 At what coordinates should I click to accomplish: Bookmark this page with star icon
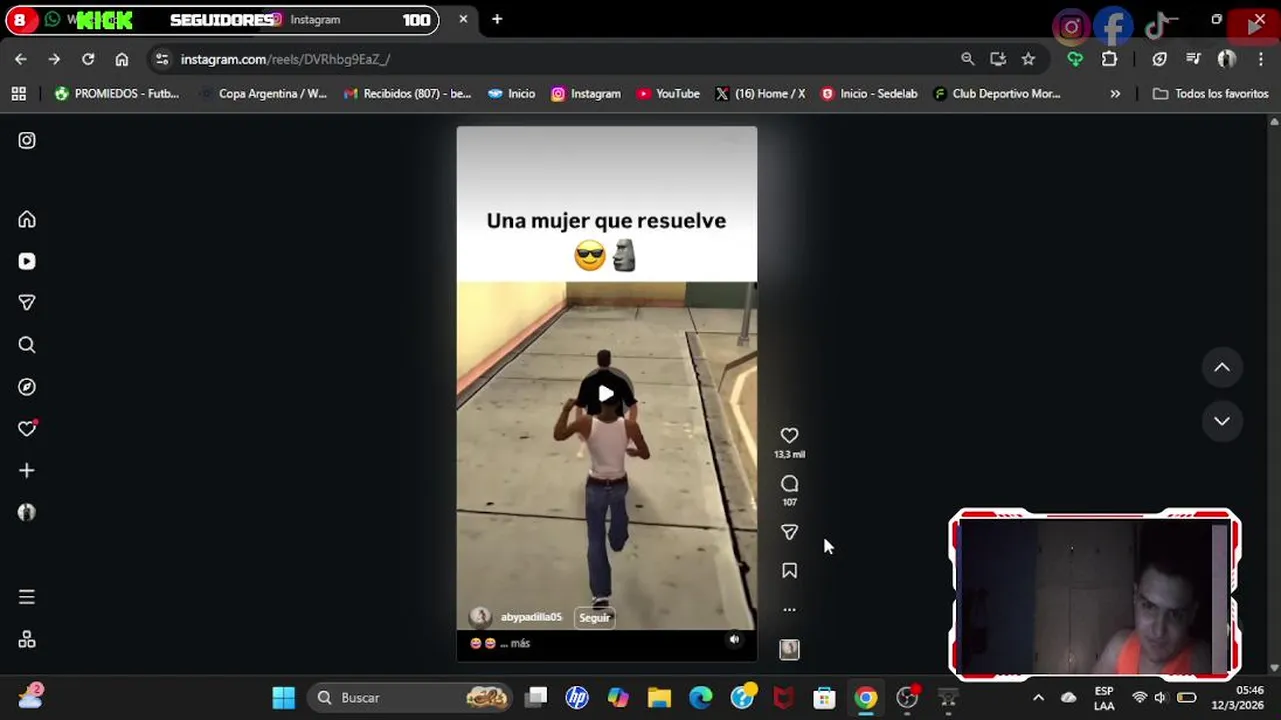(x=1028, y=59)
